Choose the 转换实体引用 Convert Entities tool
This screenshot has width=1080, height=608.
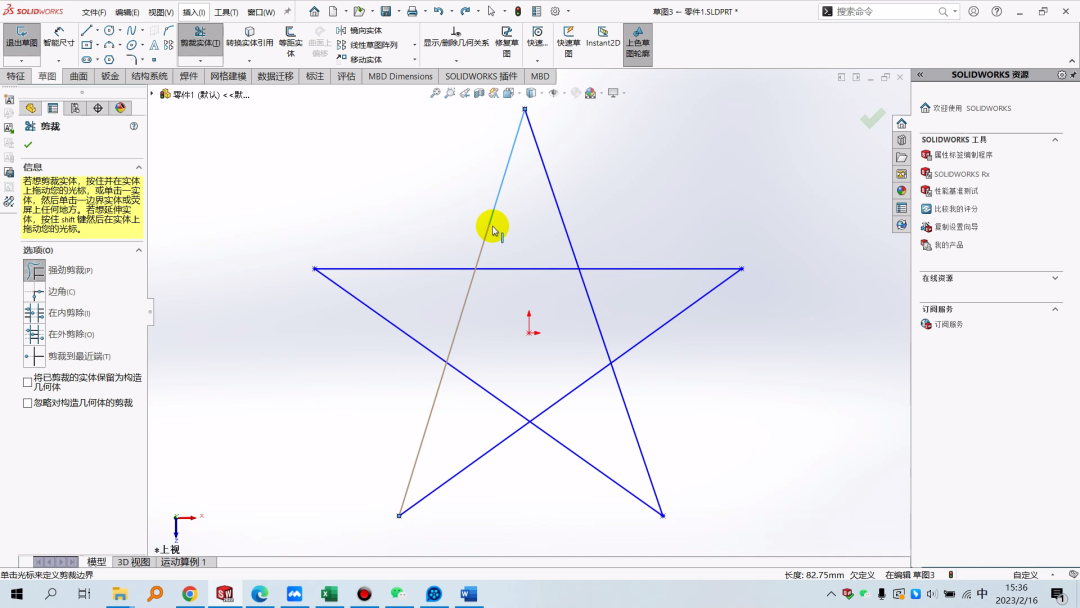pos(249,38)
